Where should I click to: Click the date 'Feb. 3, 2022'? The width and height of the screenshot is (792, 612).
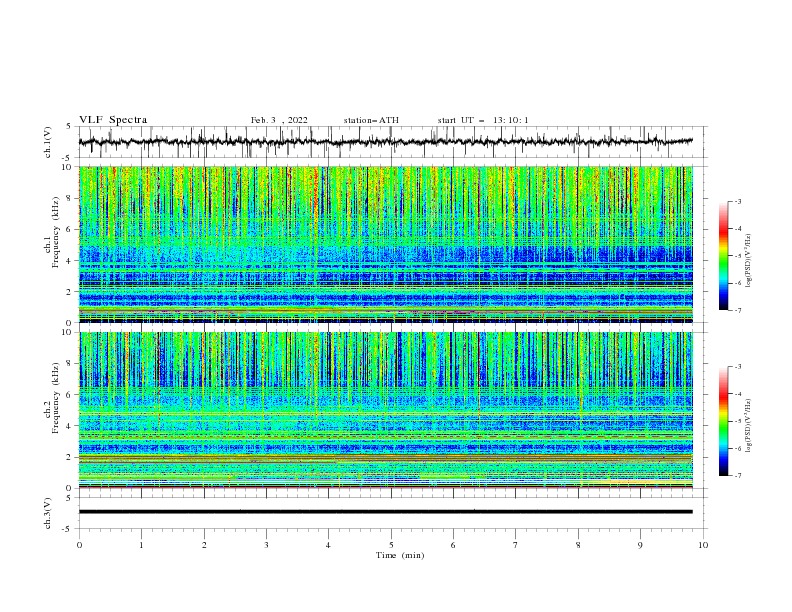click(279, 120)
